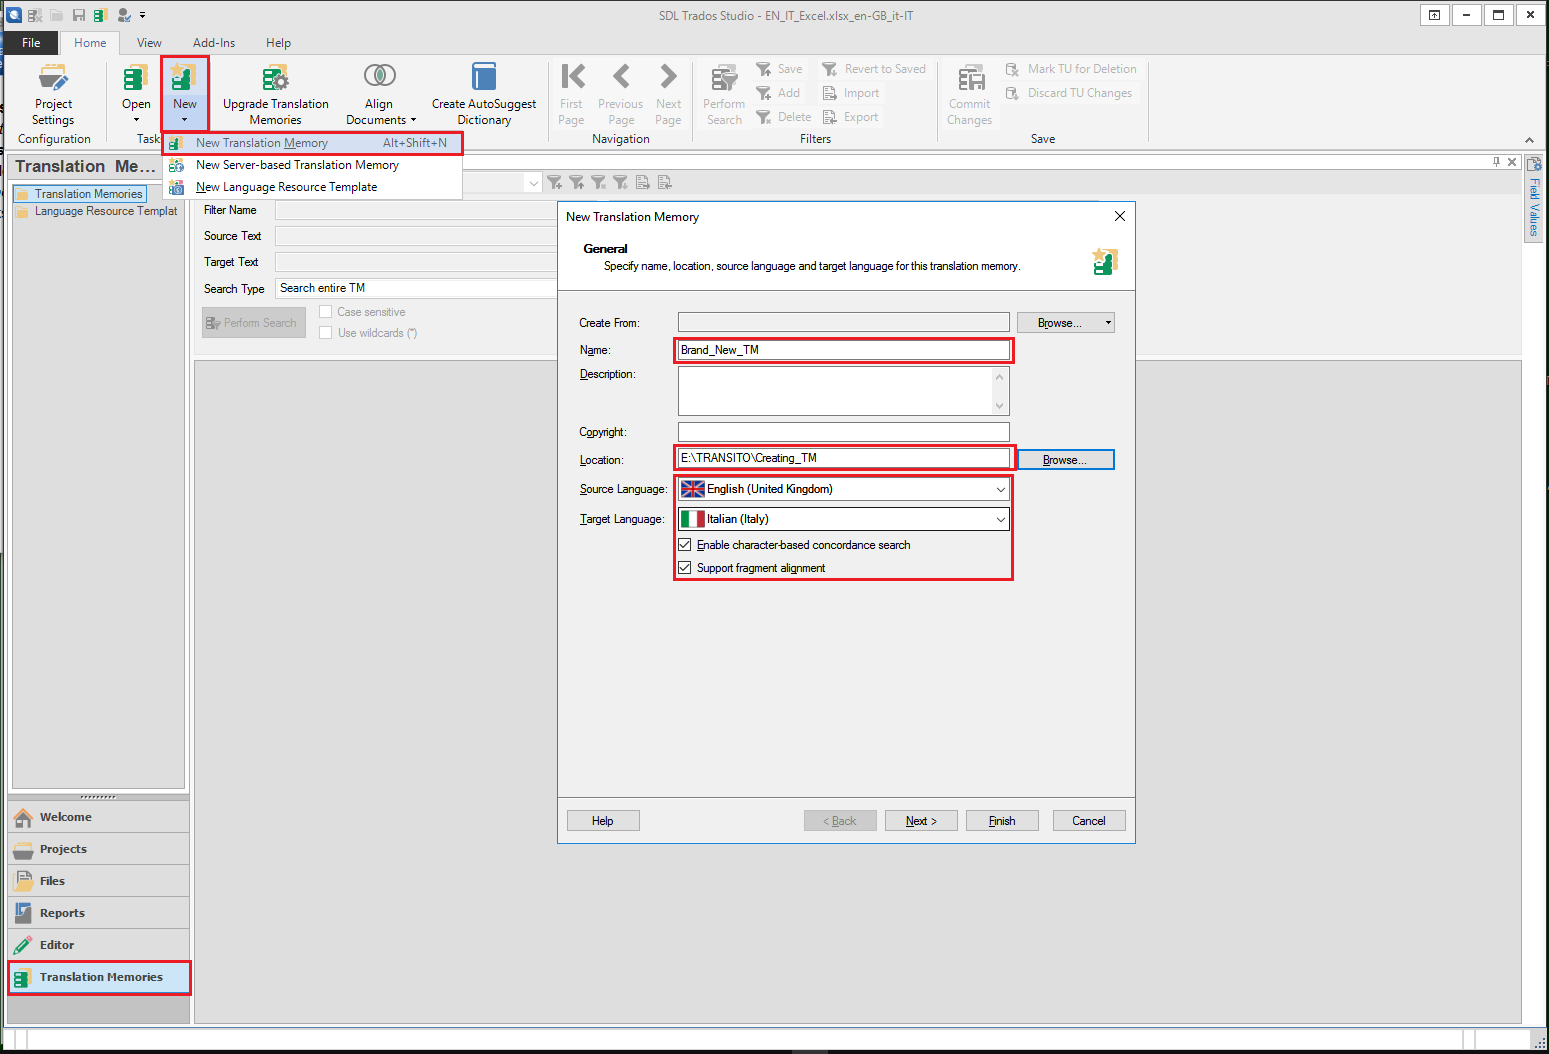Screen dimensions: 1549x1054
Task: Open the Reports view in sidebar
Action: [99, 913]
